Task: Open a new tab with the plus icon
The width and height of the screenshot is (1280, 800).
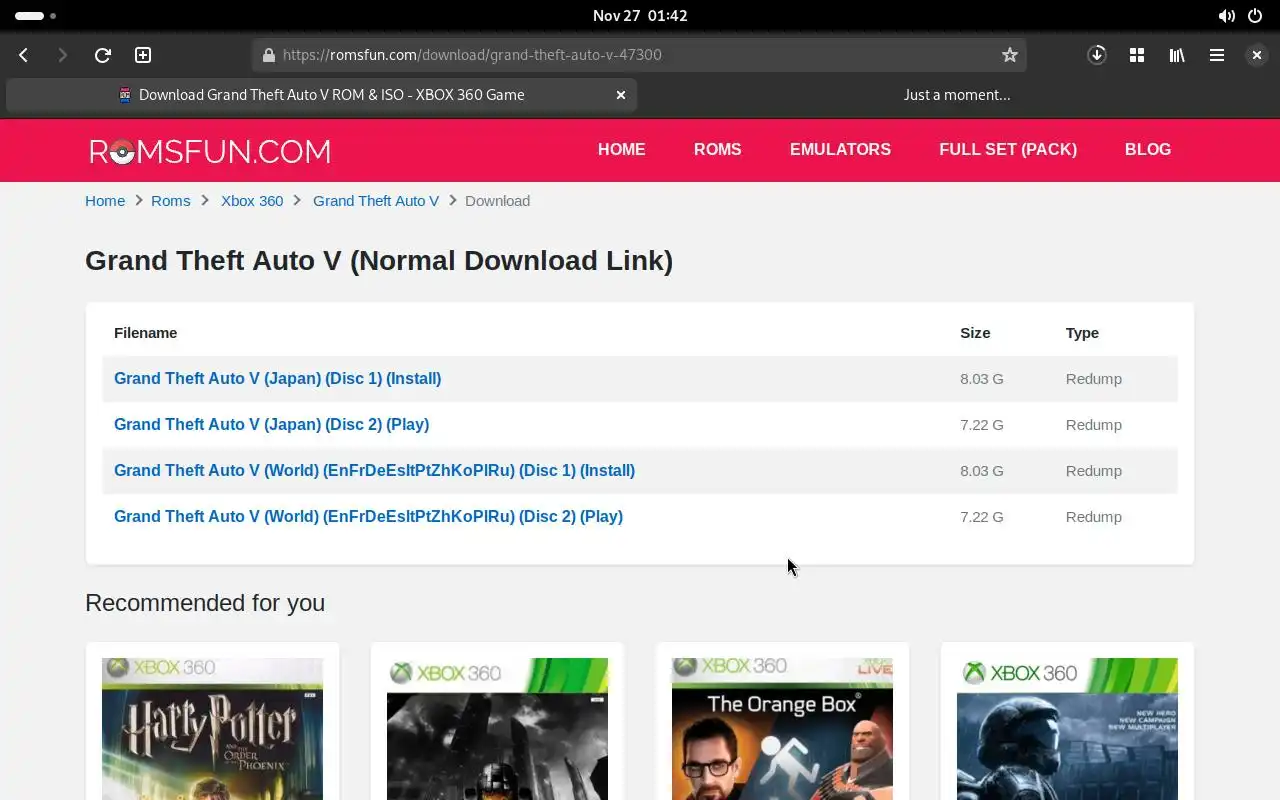Action: point(143,55)
